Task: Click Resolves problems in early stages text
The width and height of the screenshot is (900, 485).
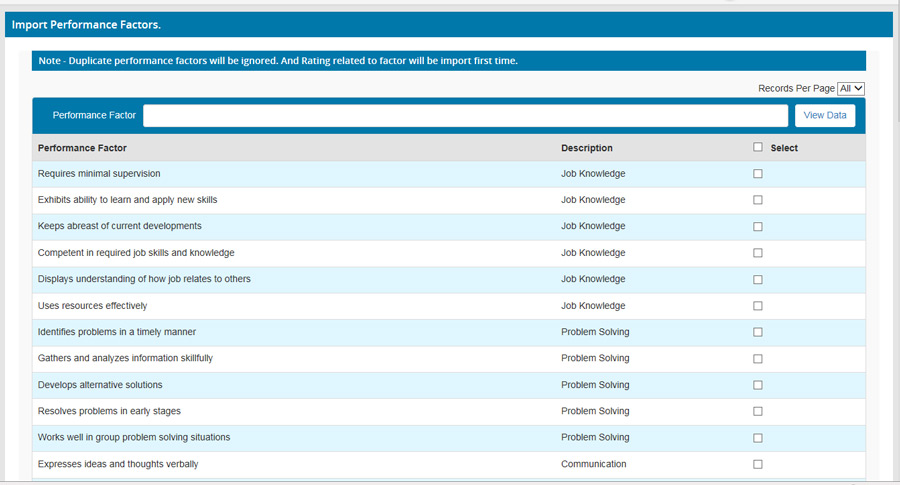Action: coord(109,411)
